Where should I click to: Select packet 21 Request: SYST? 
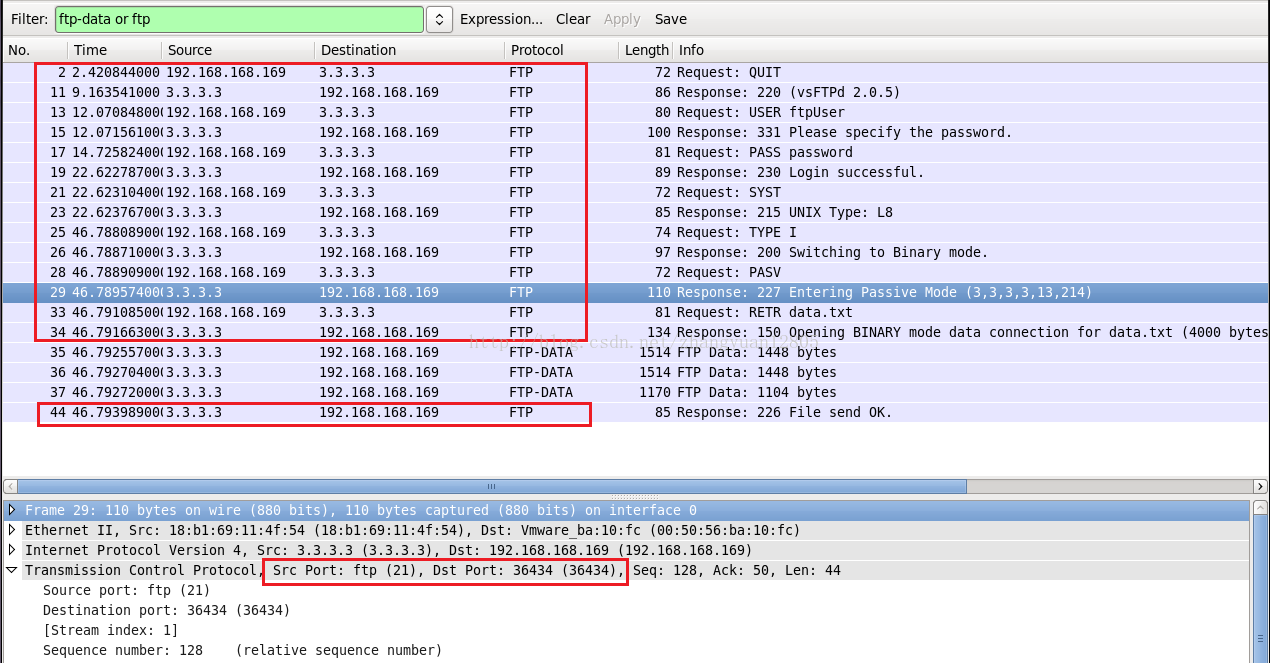pos(635,192)
